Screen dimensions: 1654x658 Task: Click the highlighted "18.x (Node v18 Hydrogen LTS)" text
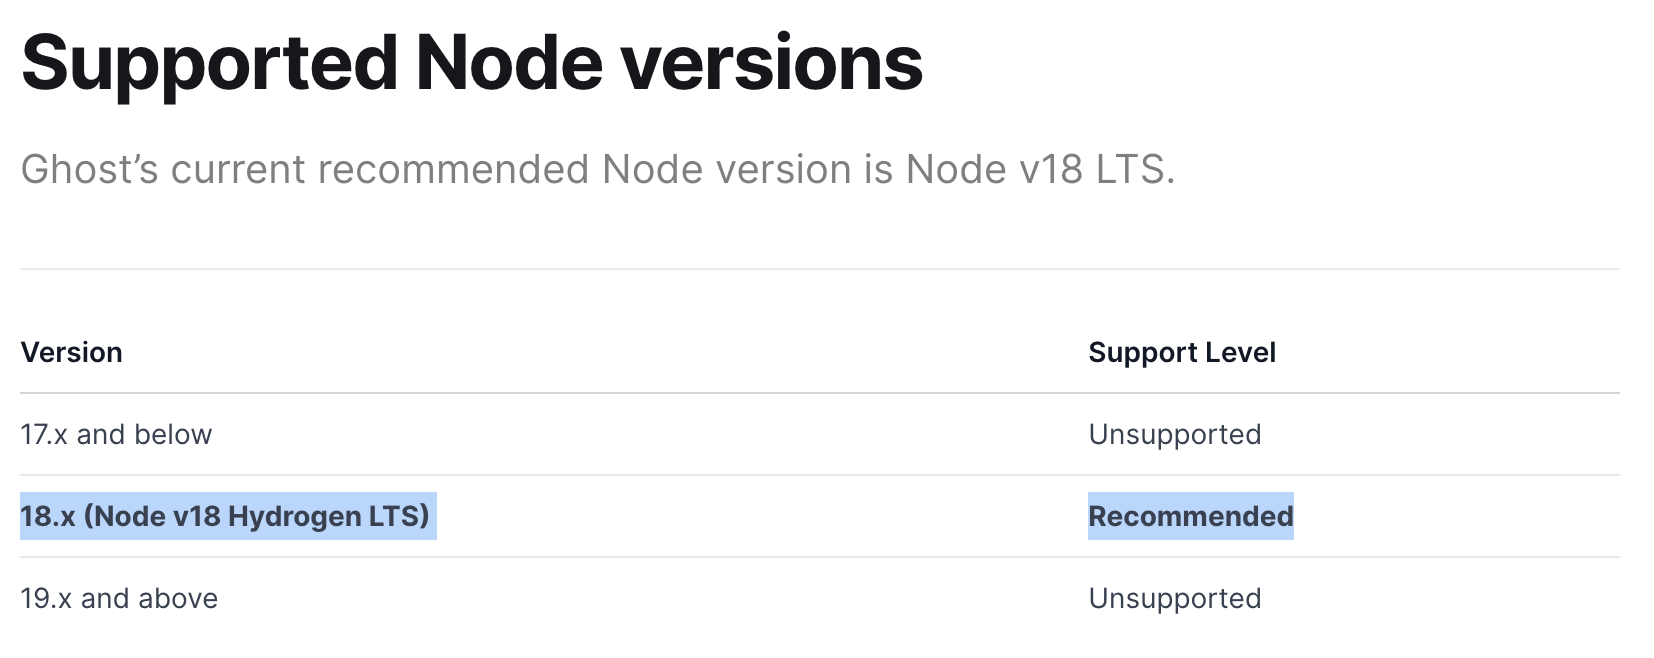pyautogui.click(x=225, y=516)
